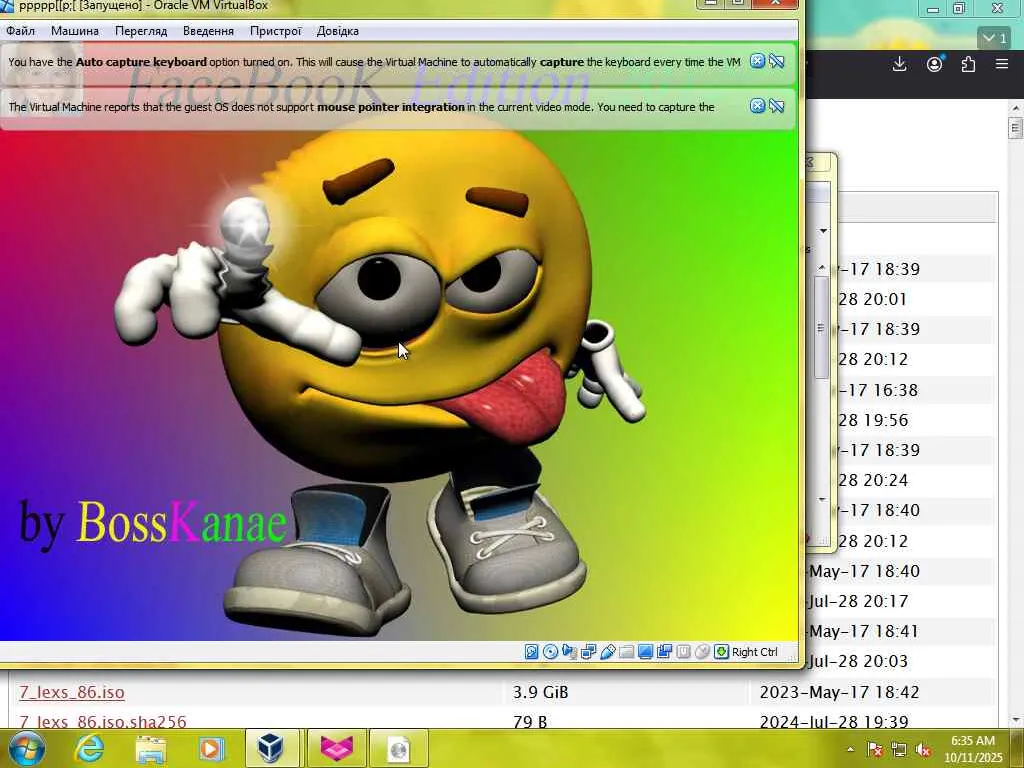Click the green arrow host key icon
Image resolution: width=1024 pixels, height=768 pixels.
721,652
